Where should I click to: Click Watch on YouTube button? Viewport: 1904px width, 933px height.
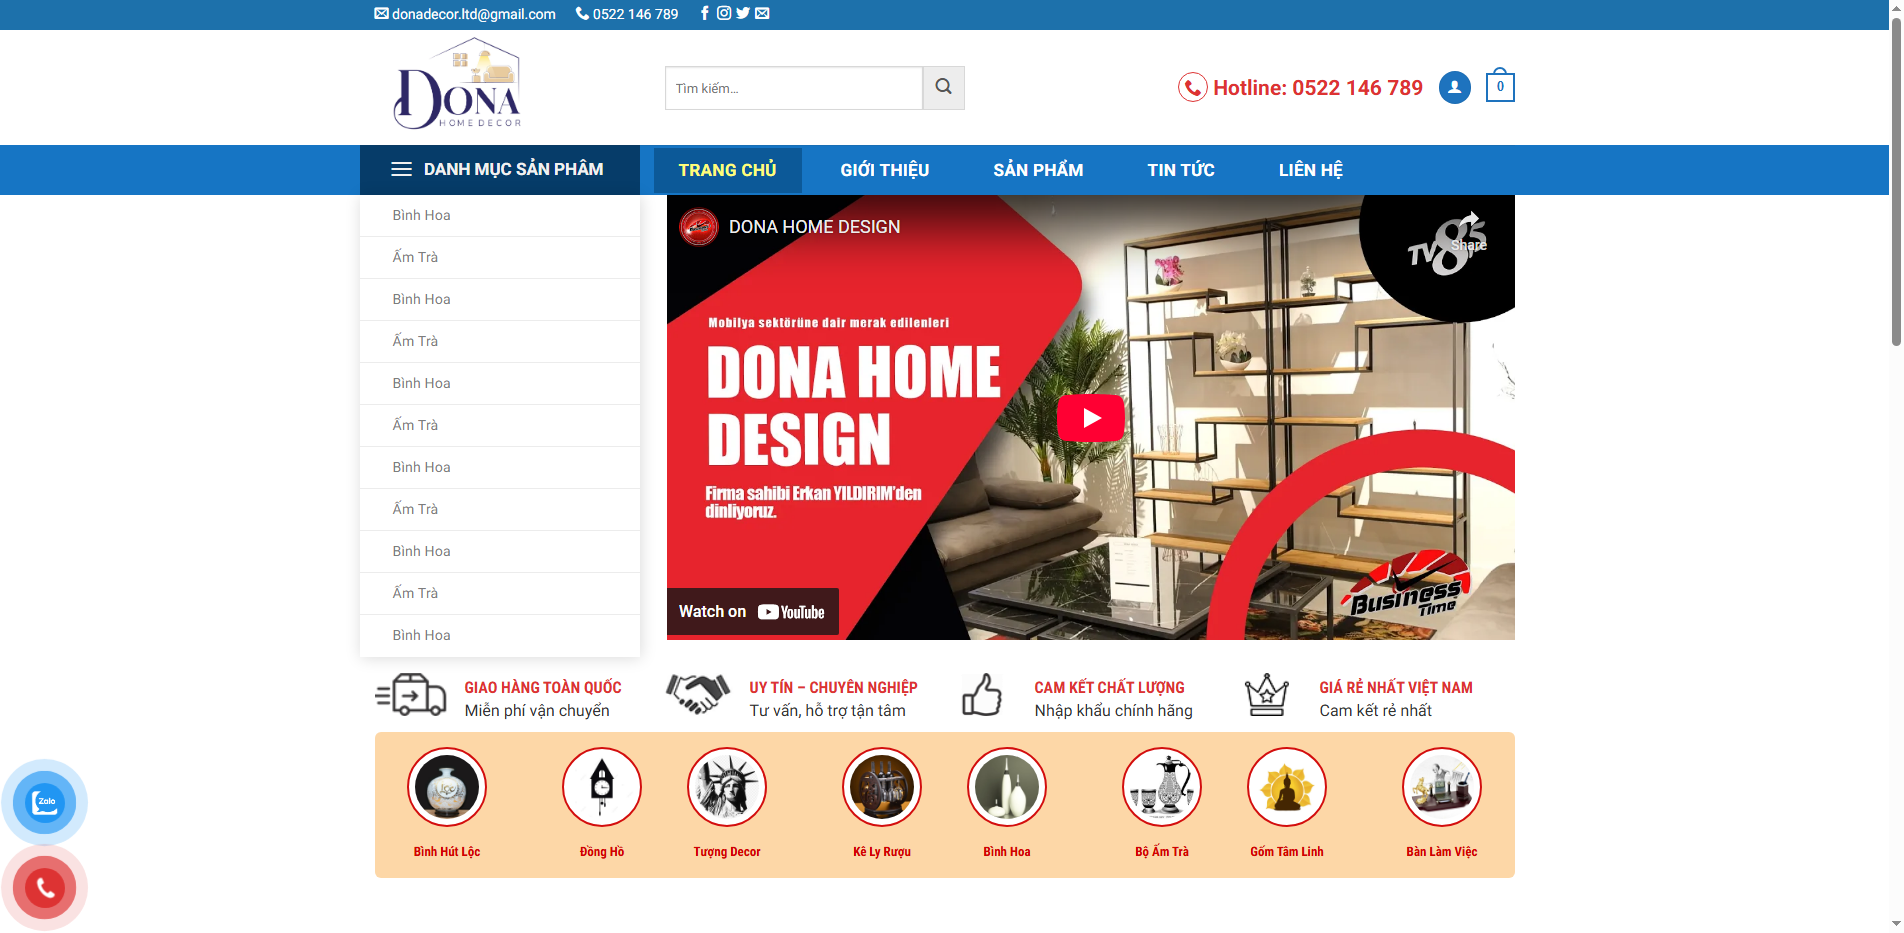click(x=752, y=612)
